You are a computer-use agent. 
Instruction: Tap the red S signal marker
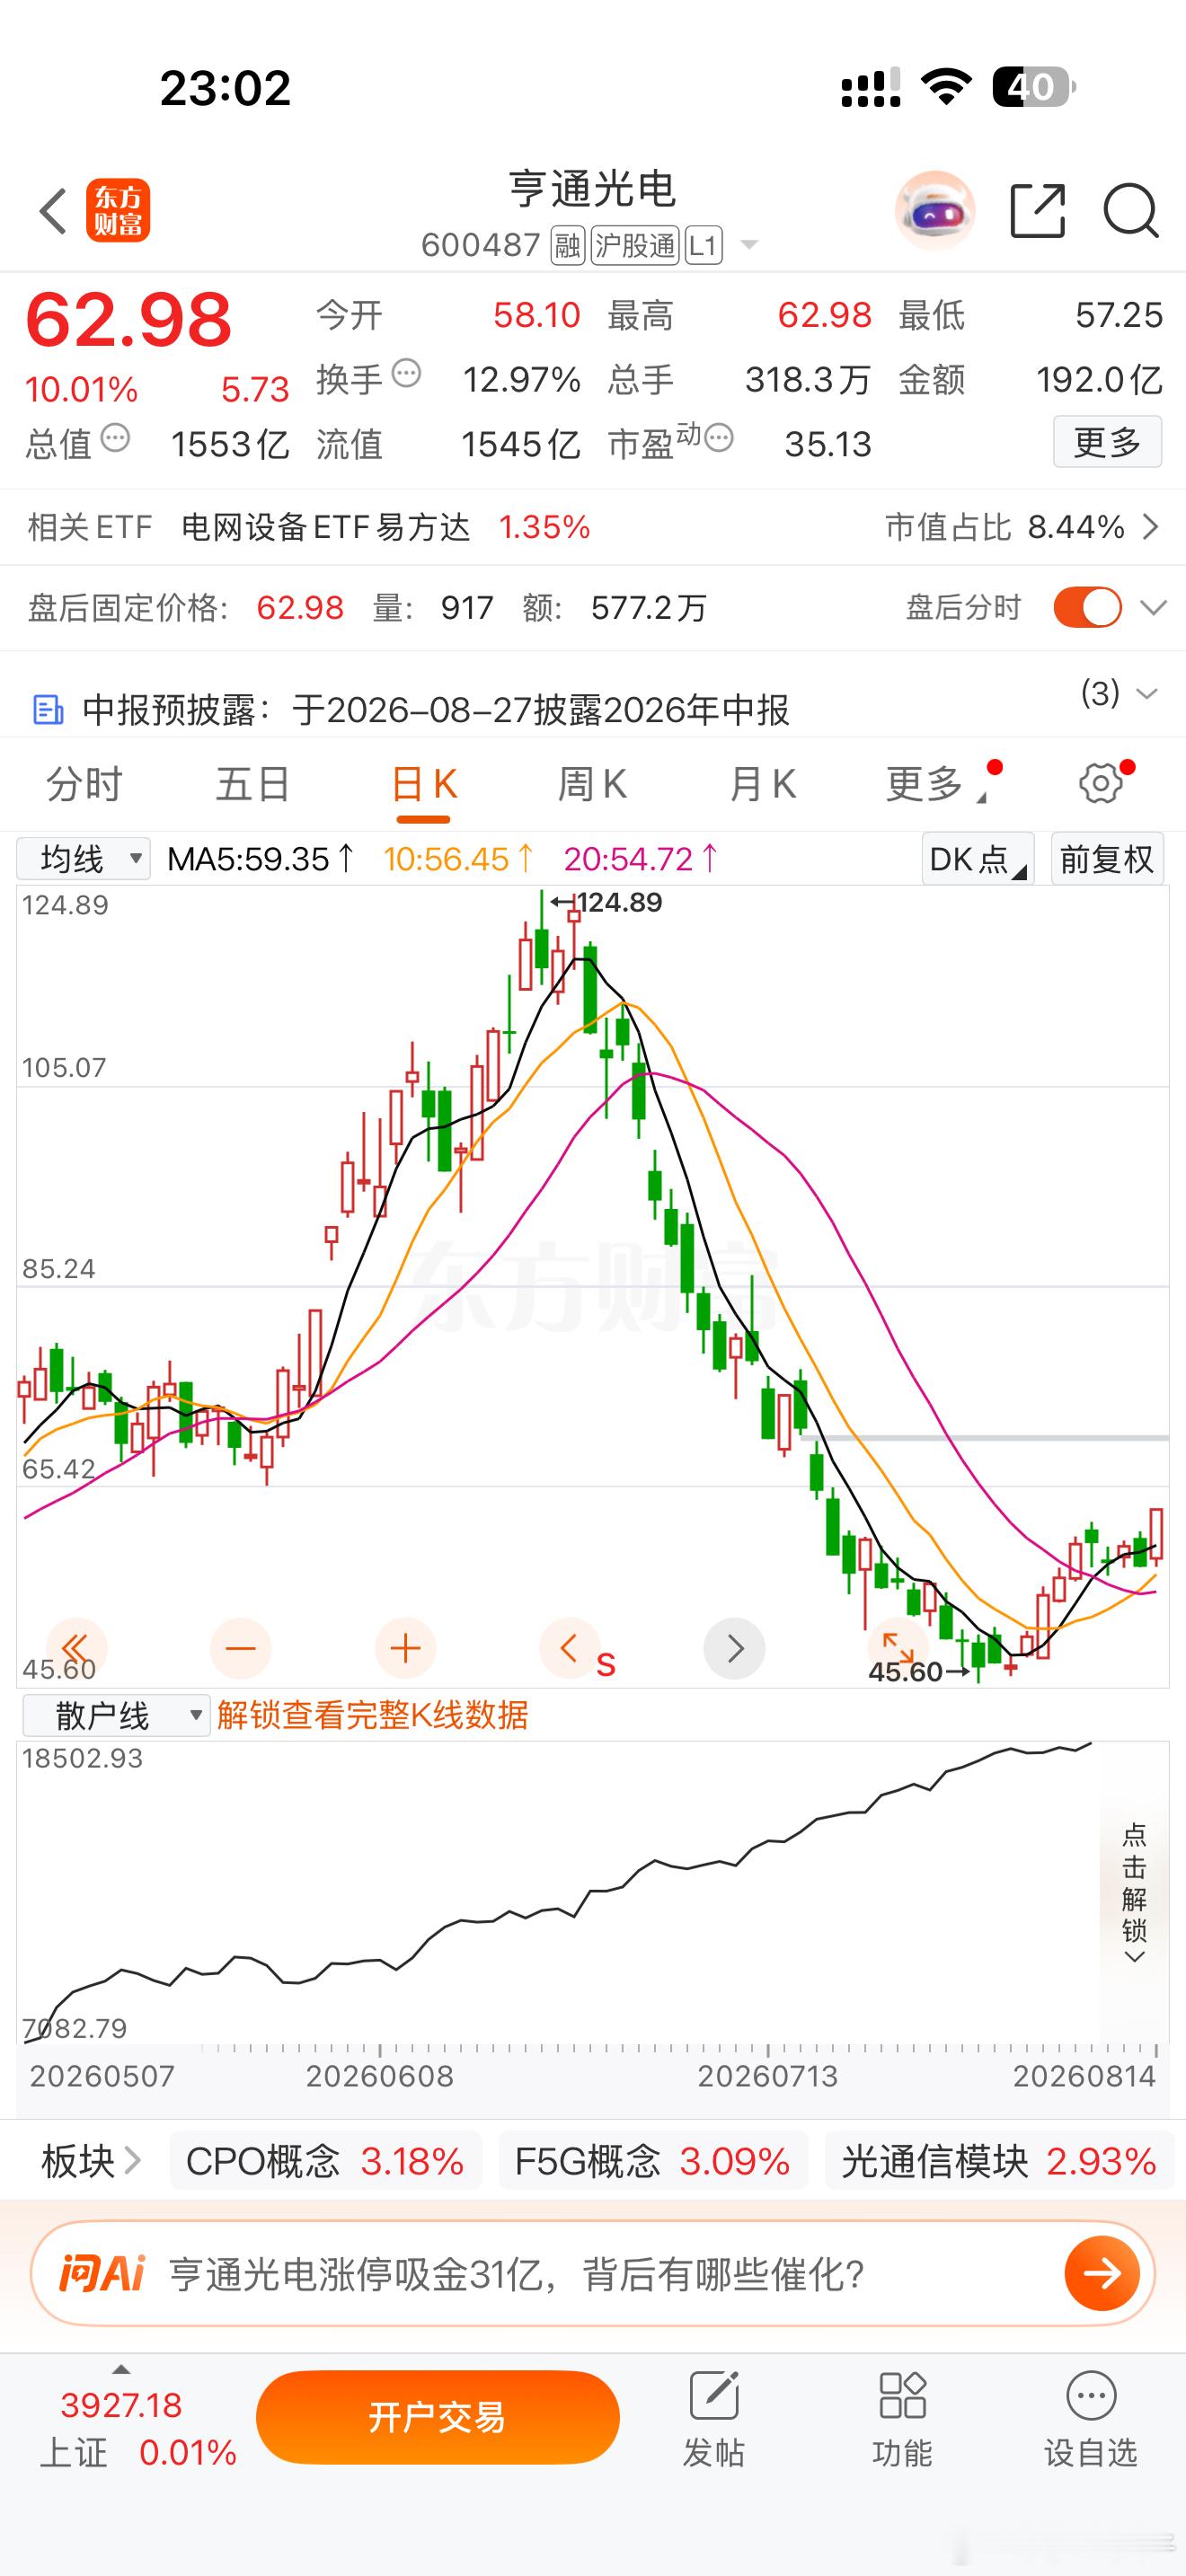(606, 1666)
